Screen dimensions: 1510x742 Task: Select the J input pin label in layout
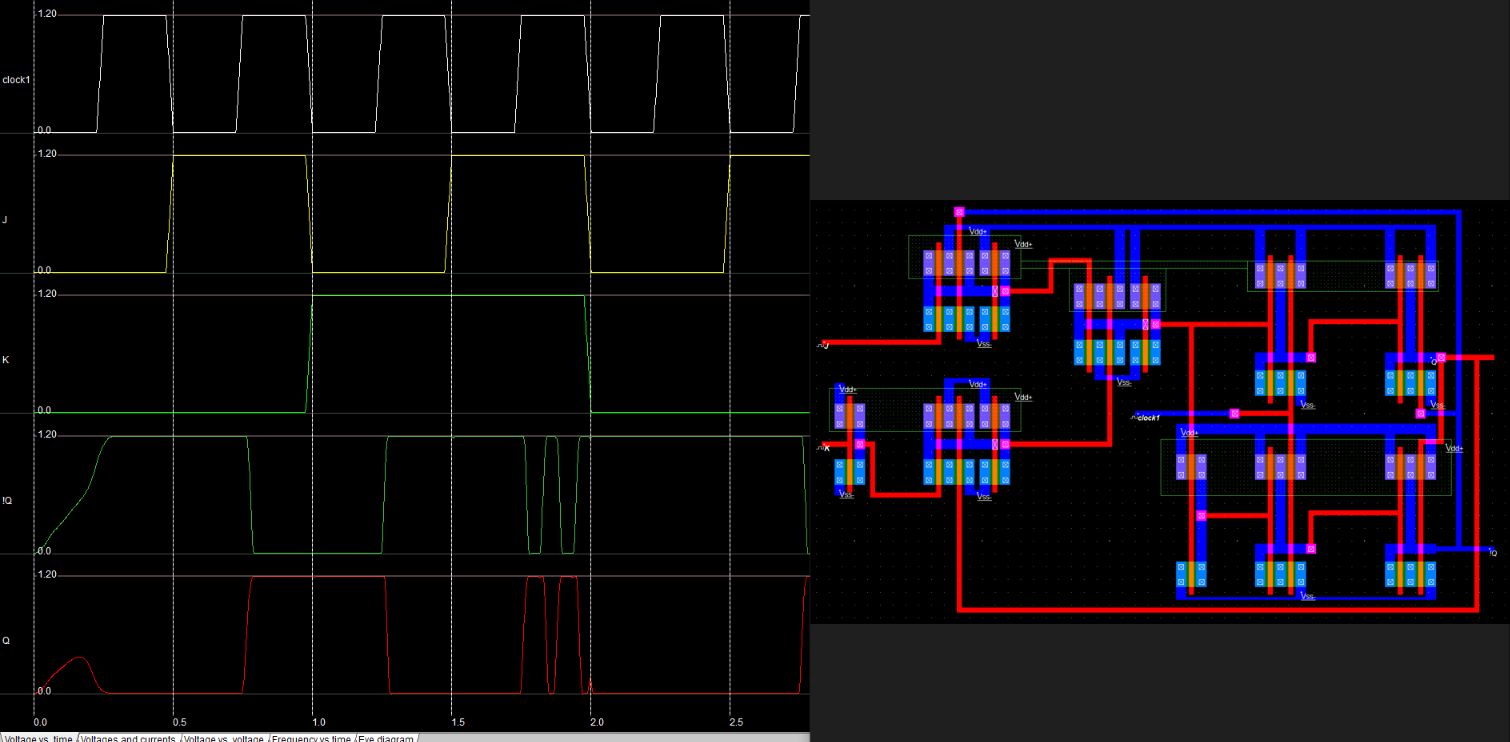pyautogui.click(x=824, y=345)
